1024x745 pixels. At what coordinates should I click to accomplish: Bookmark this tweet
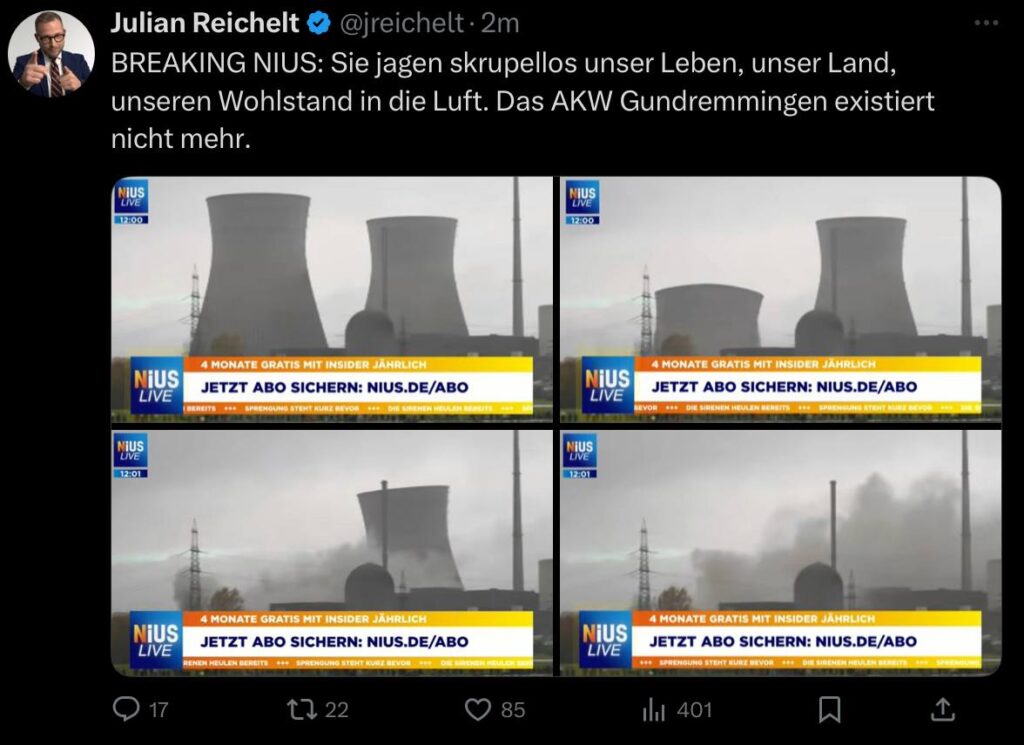(829, 710)
